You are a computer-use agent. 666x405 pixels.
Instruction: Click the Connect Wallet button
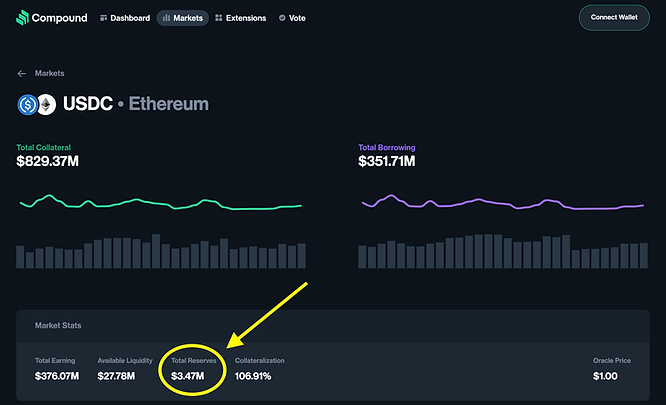pyautogui.click(x=614, y=17)
